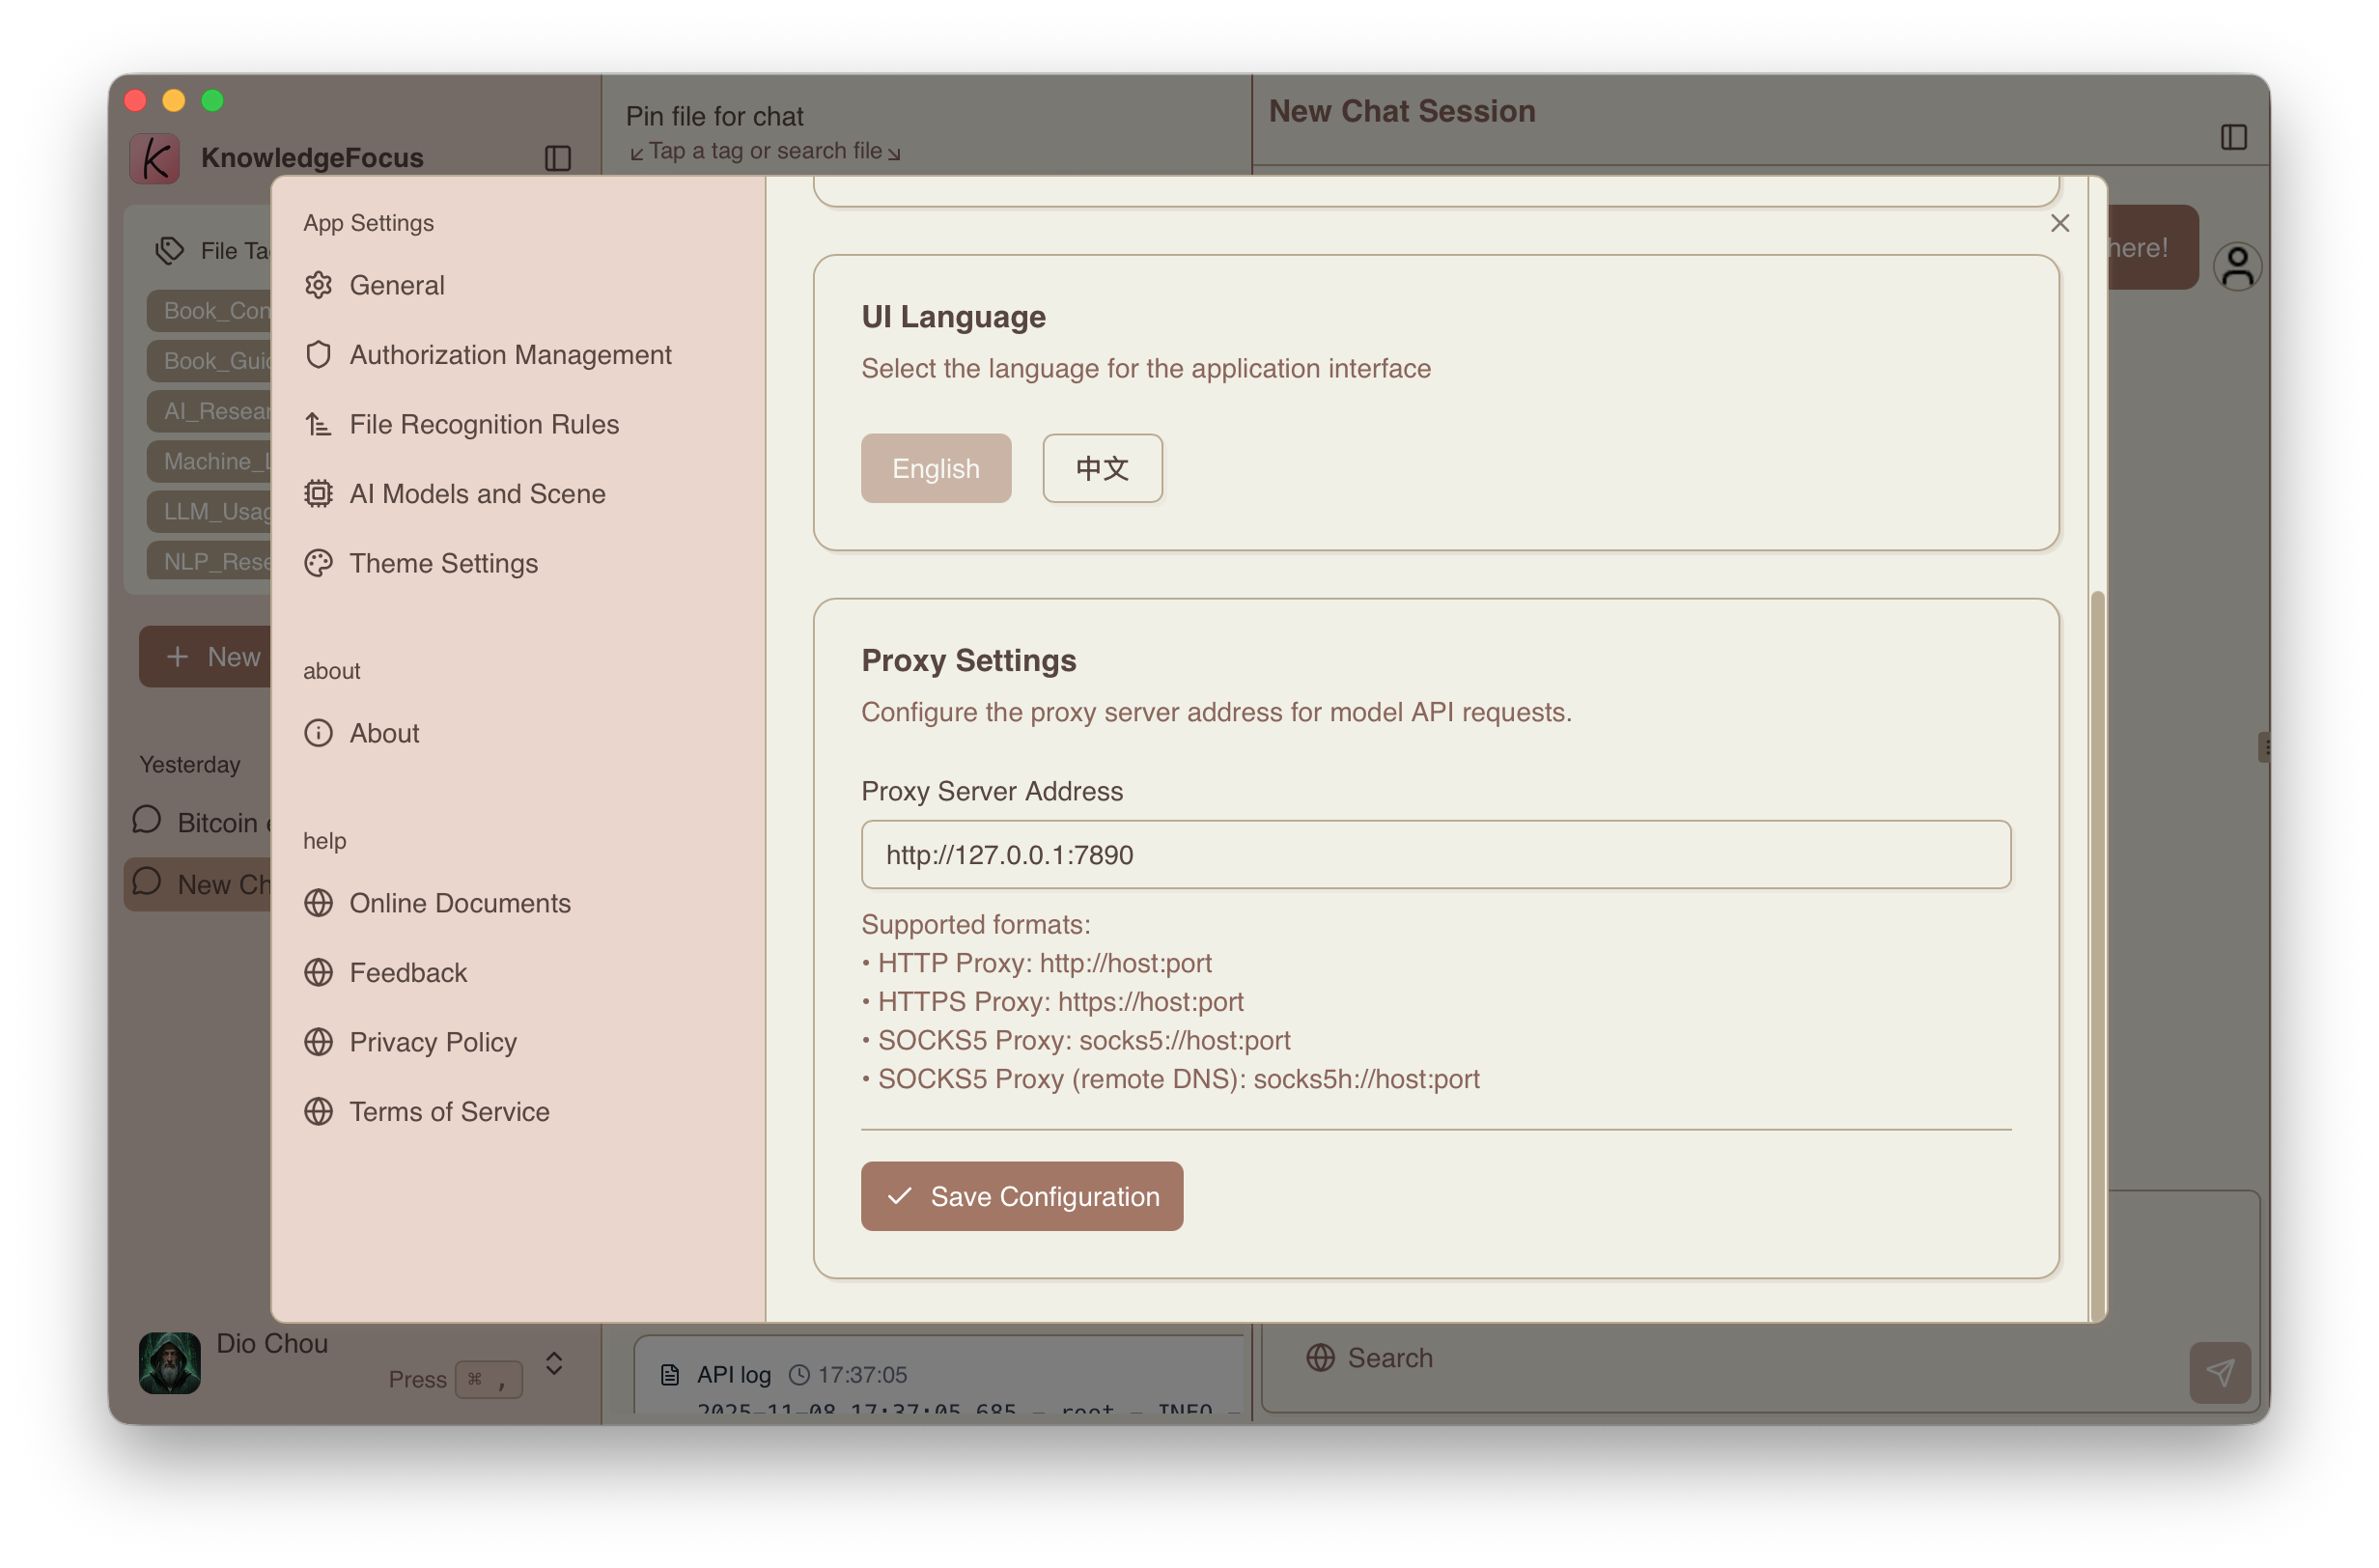Toggle the left sidebar panel icon
Viewport: 2379px width, 1568px height.
tap(558, 158)
